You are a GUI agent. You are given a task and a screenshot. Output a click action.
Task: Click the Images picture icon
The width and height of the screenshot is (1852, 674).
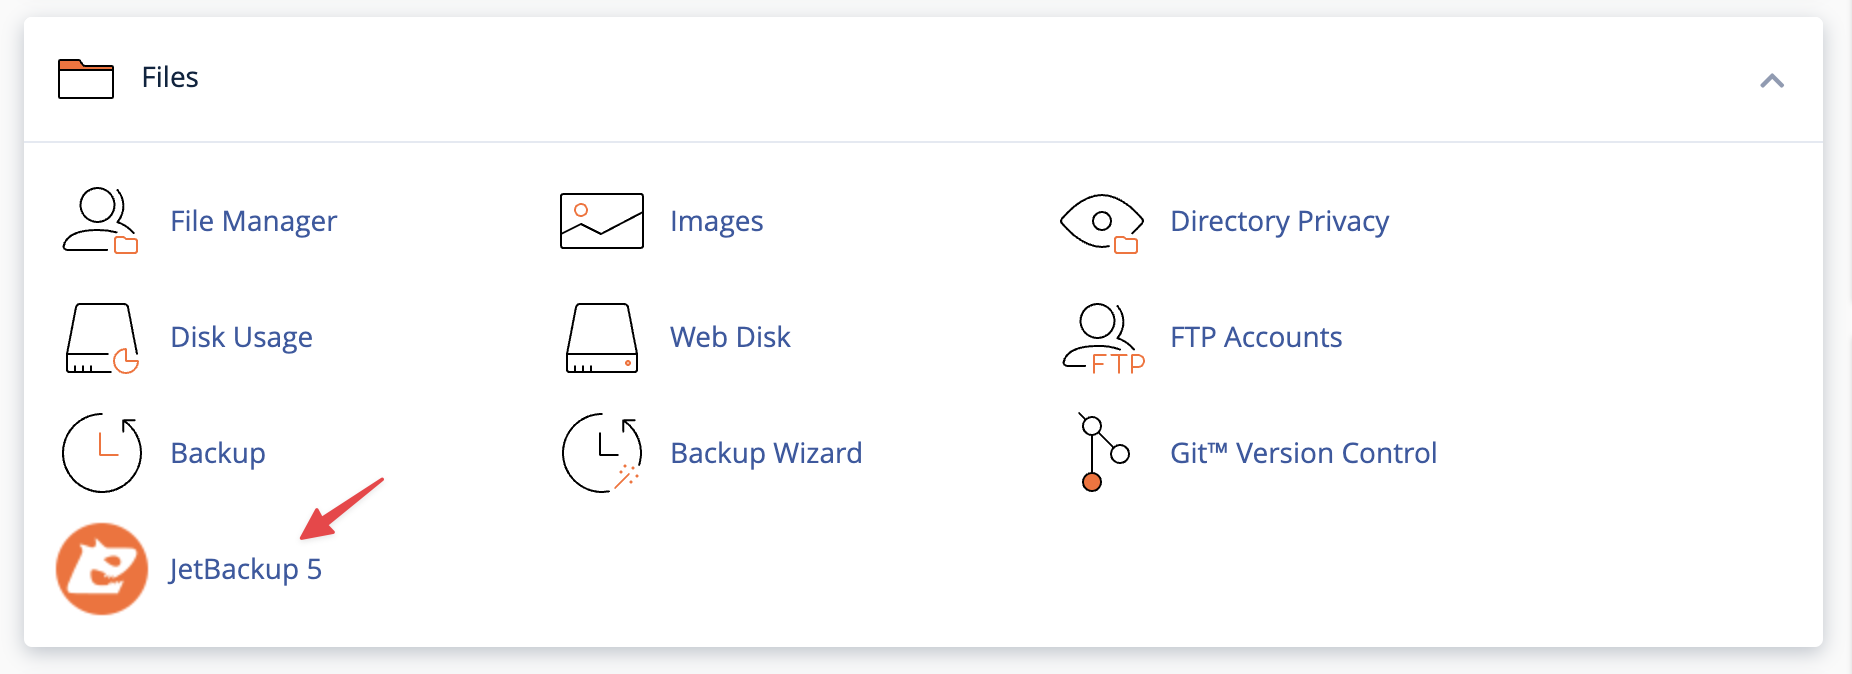(601, 221)
